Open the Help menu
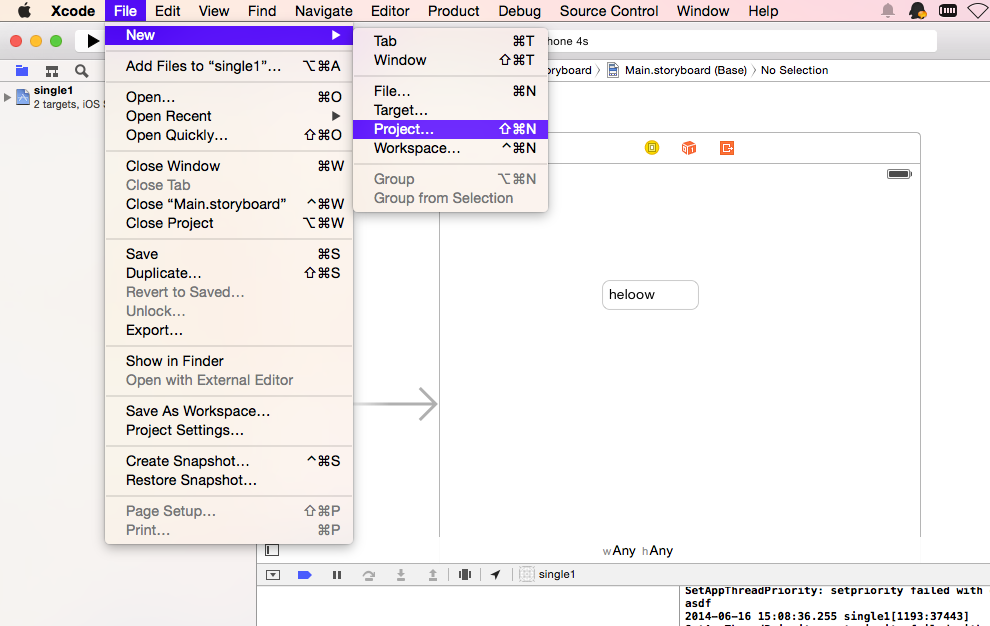This screenshot has width=990, height=626. (x=763, y=11)
